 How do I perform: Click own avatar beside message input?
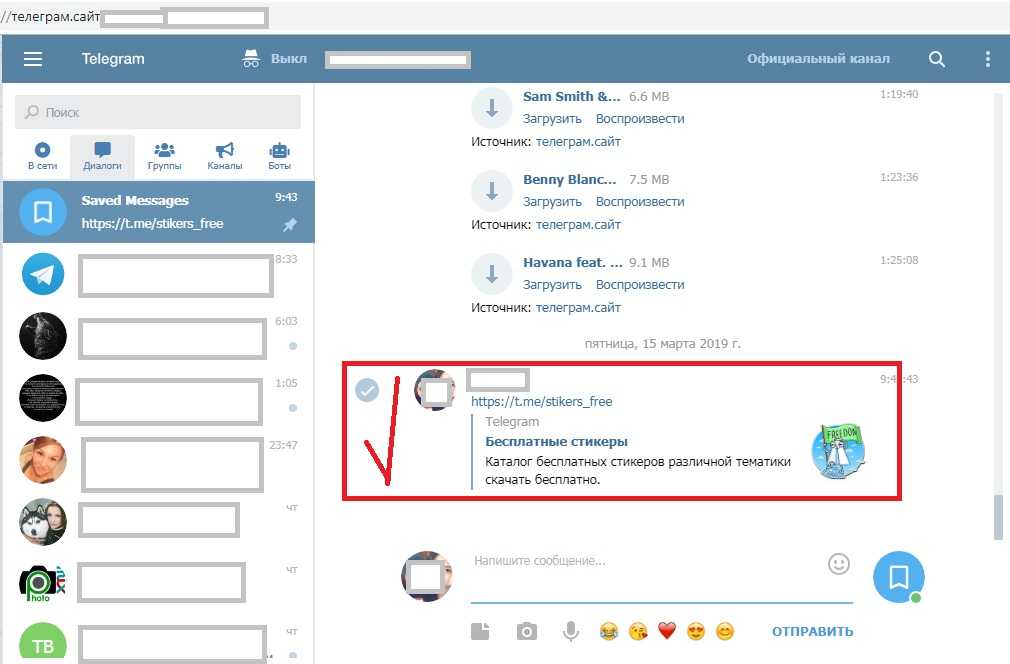426,576
